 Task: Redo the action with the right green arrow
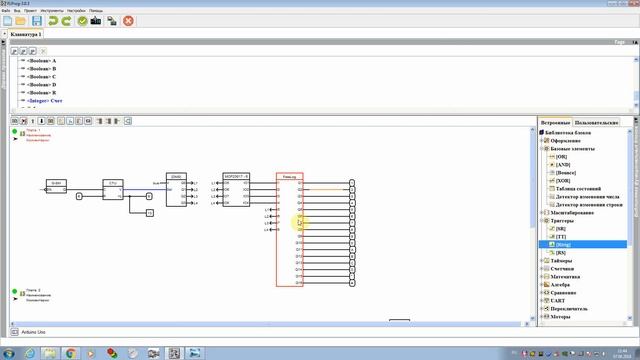click(67, 21)
